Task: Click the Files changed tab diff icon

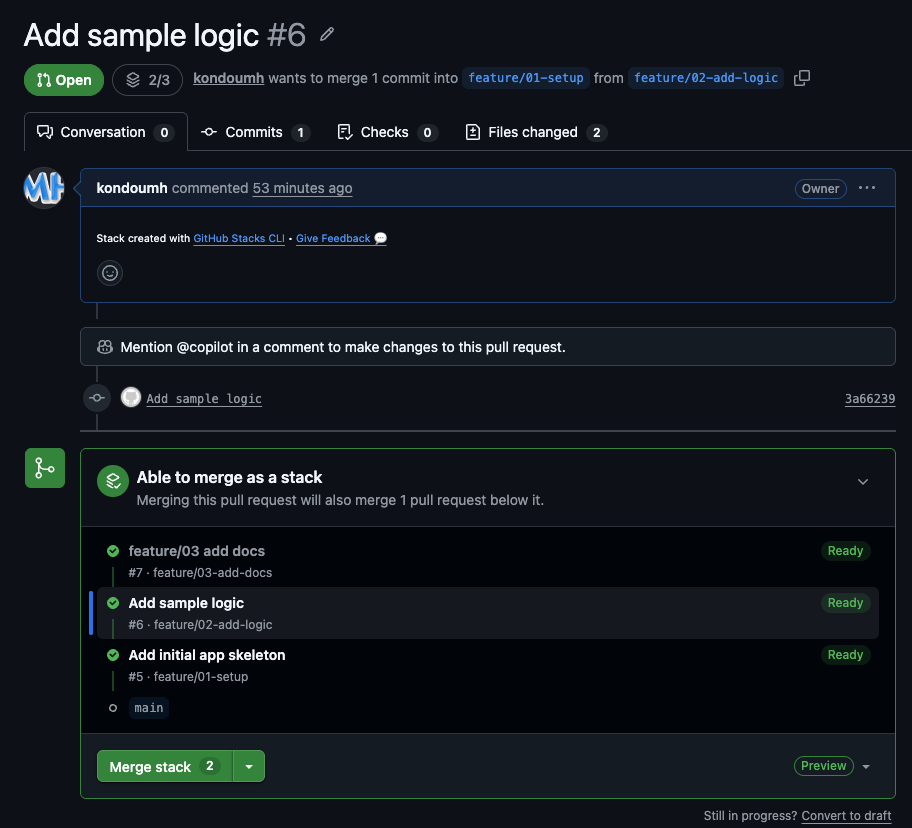Action: coord(473,132)
